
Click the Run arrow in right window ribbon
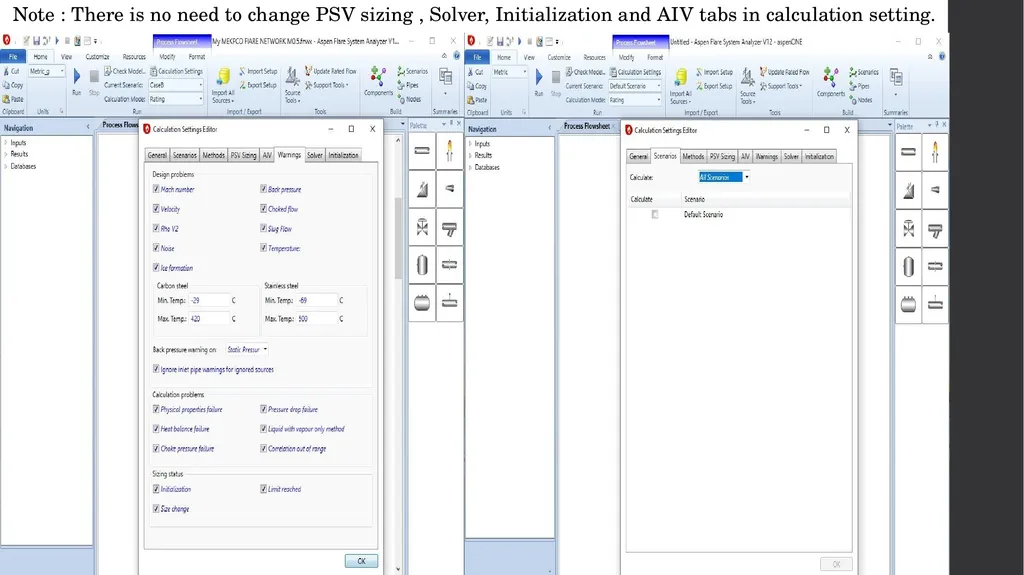pos(539,77)
